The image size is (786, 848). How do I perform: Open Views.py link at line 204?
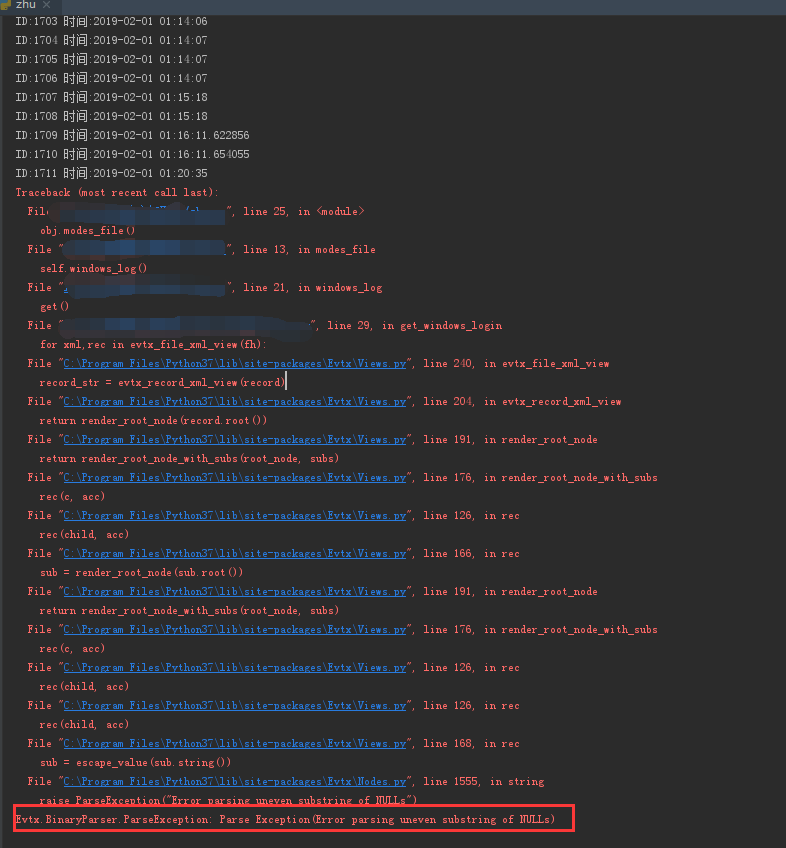[235, 402]
